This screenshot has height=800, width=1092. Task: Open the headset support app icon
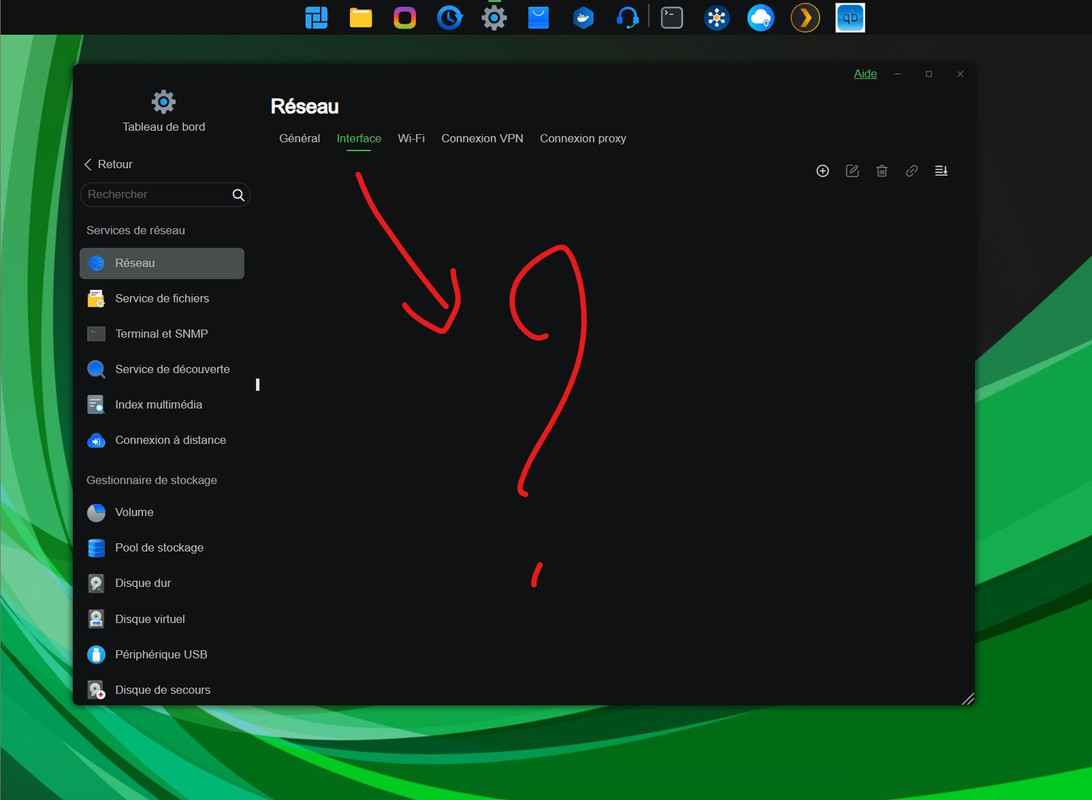pos(627,17)
